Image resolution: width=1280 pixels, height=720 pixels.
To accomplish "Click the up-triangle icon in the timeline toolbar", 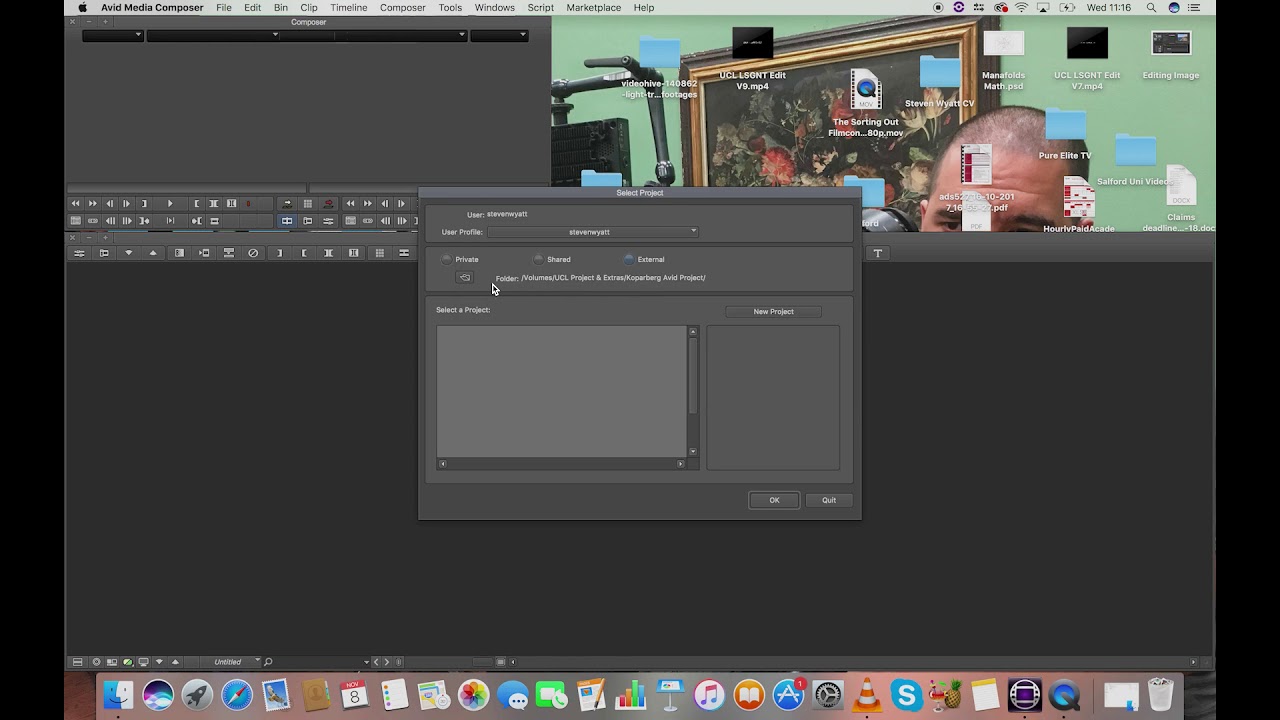I will point(153,253).
